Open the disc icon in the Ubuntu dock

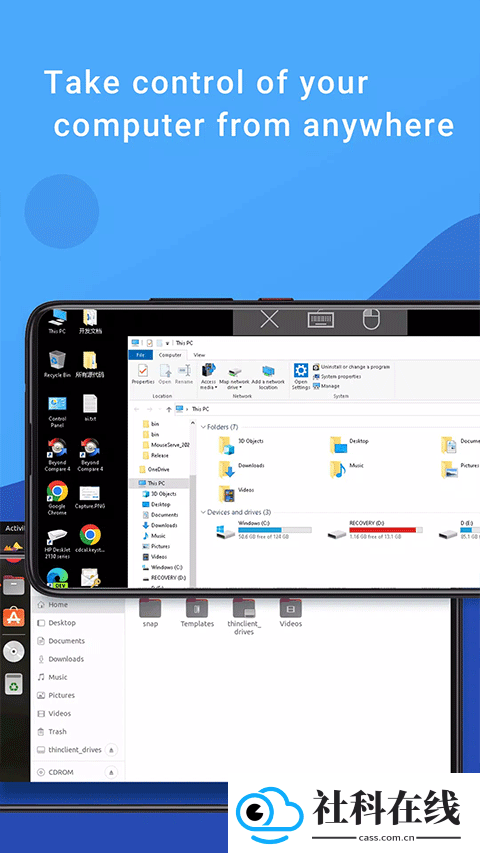click(x=14, y=651)
